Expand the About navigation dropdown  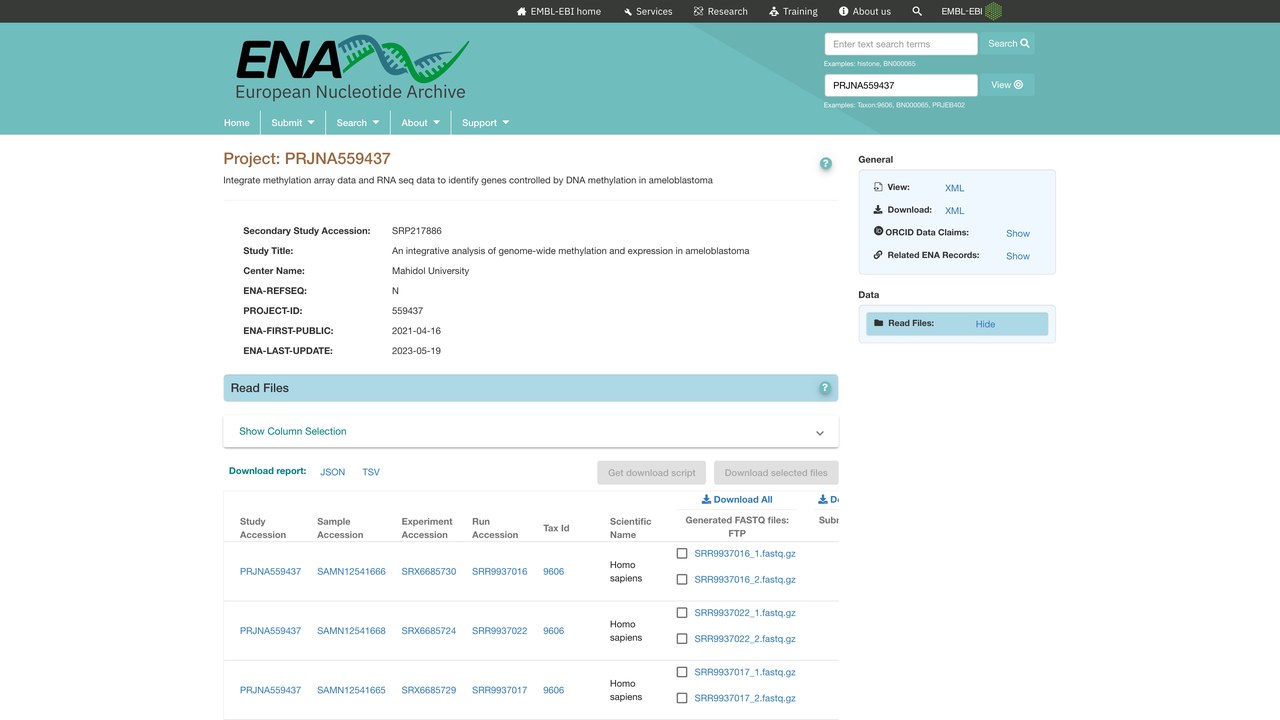(421, 122)
